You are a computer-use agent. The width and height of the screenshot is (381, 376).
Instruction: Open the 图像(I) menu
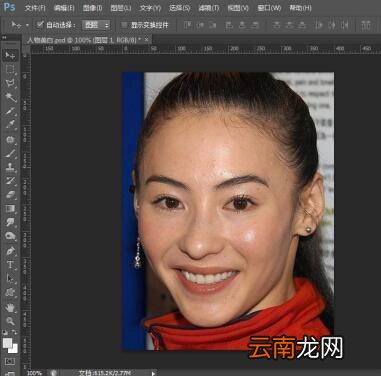92,8
